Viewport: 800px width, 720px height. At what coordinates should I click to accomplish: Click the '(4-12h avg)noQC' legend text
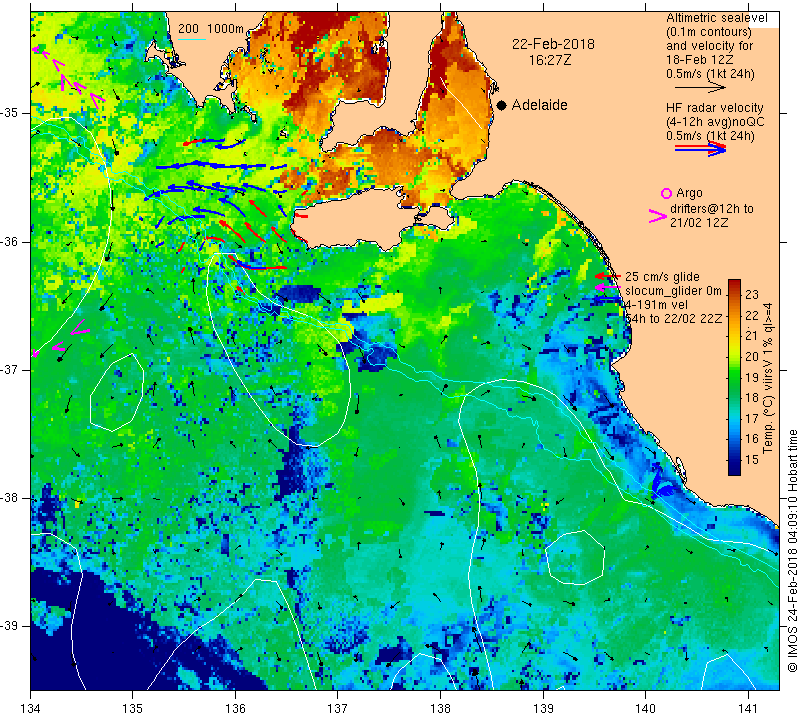(715, 121)
